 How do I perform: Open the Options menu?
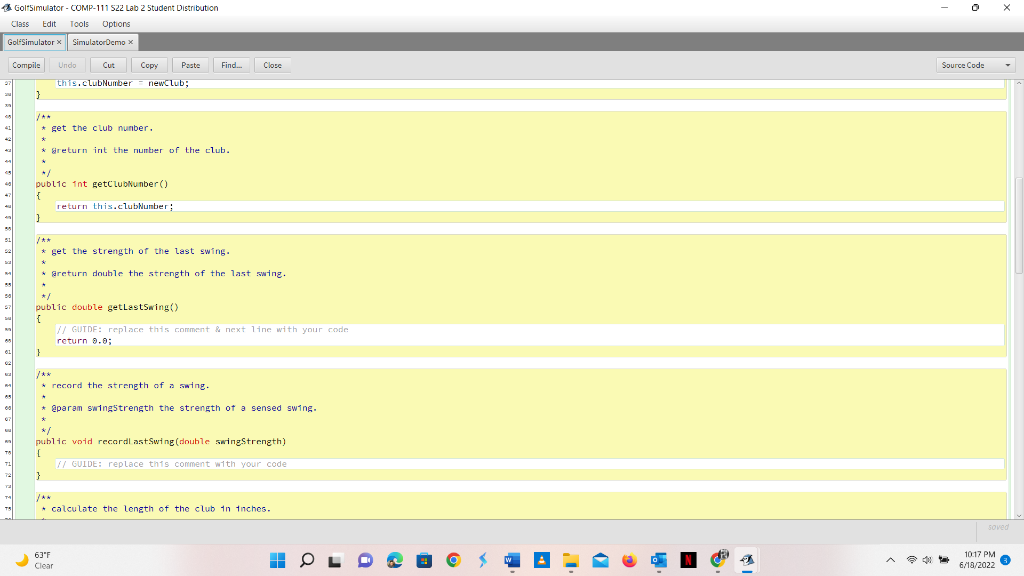point(116,24)
